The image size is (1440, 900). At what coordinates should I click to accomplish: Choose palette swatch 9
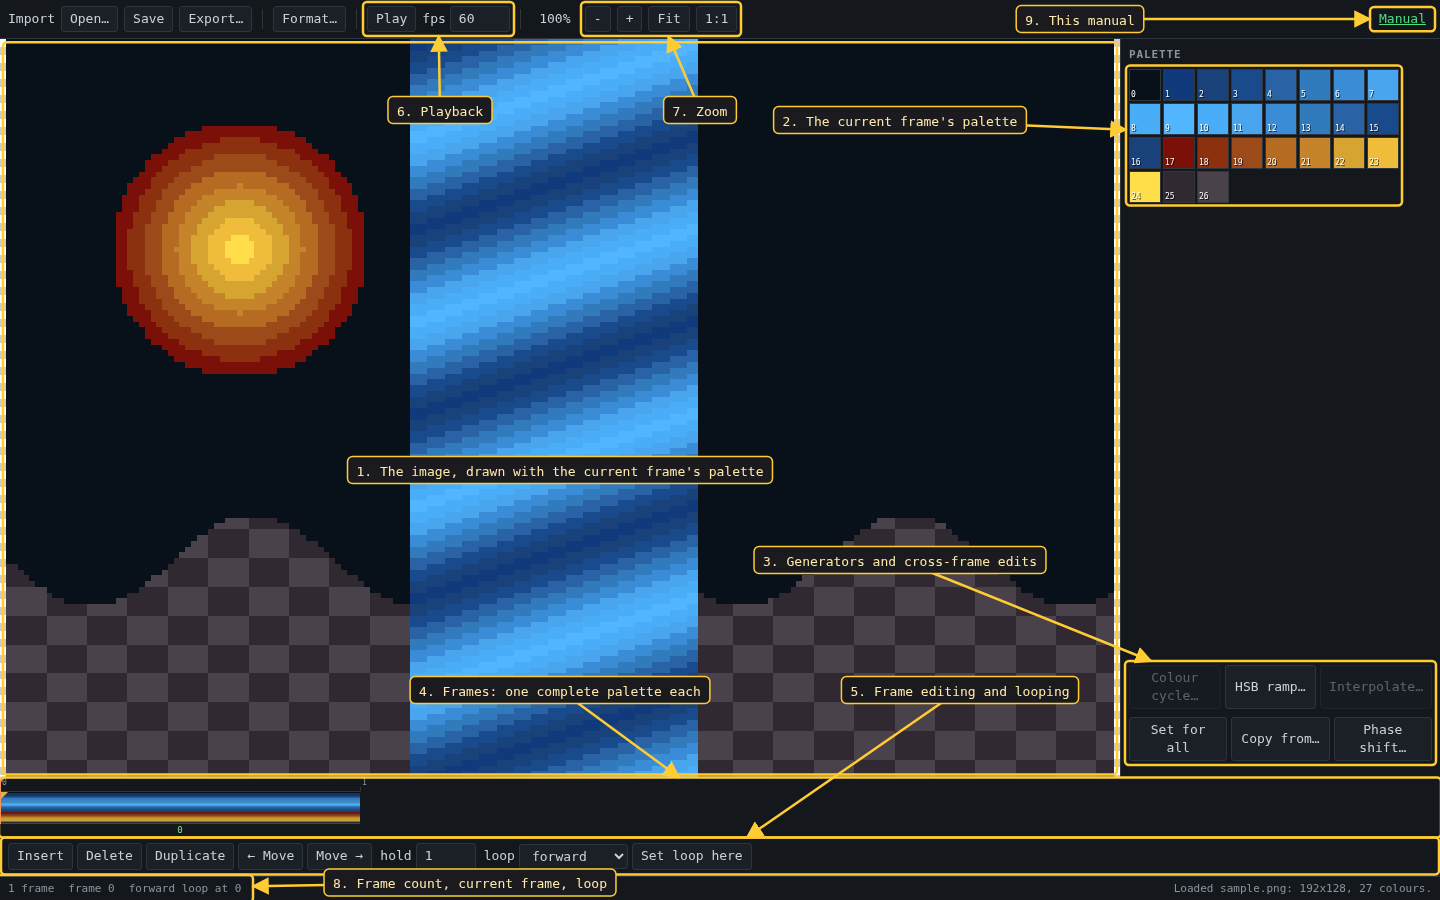[1179, 119]
